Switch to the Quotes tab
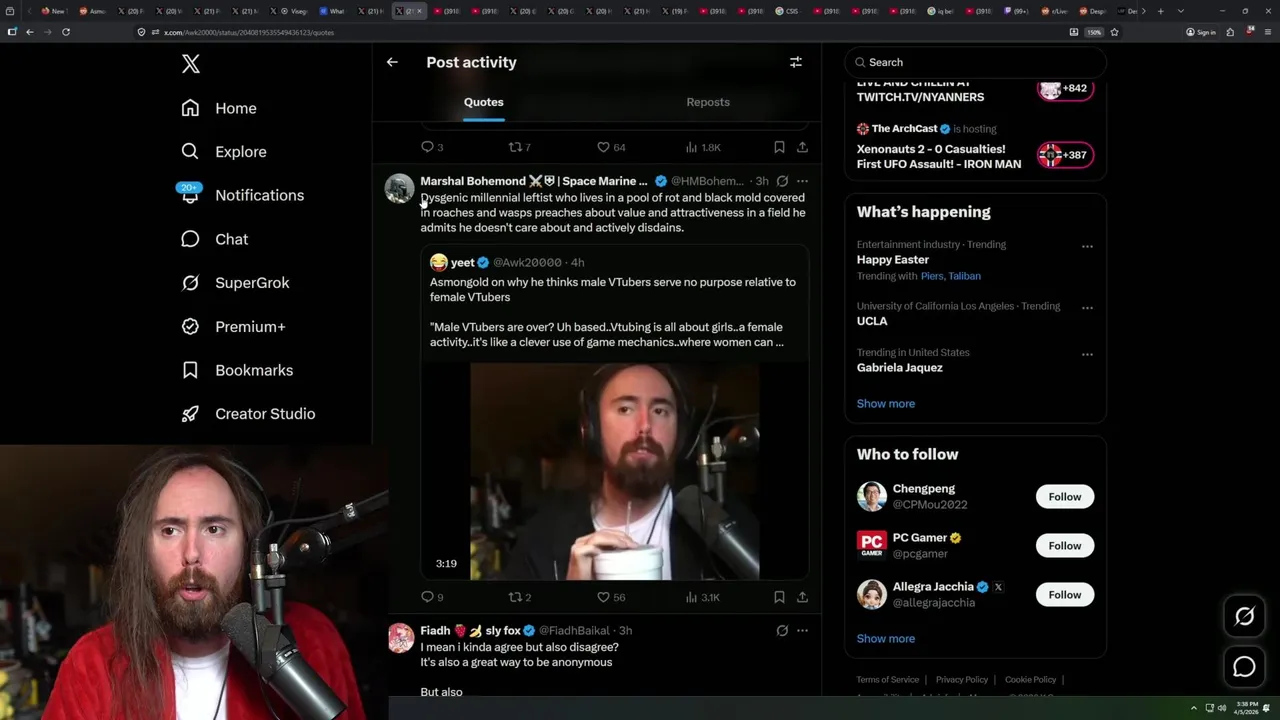Screen dimensions: 1280x720 [x=483, y=102]
